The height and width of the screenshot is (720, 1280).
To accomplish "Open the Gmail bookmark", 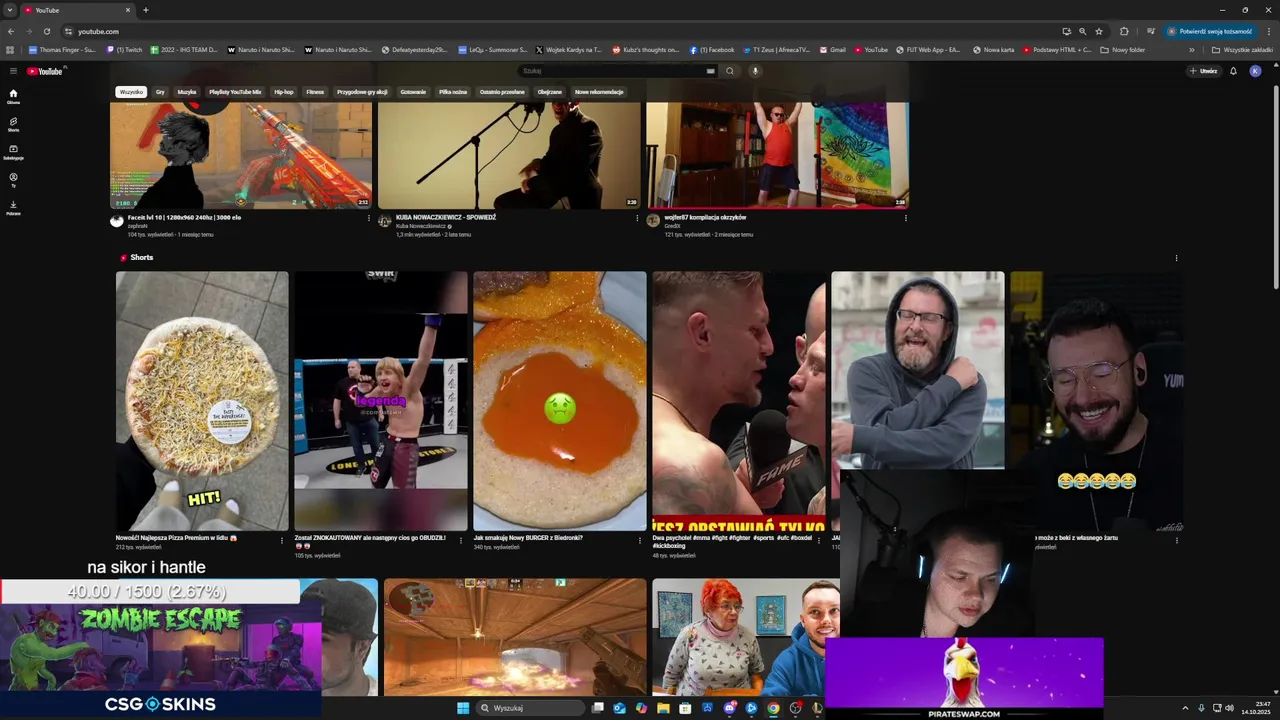I will point(832,50).
